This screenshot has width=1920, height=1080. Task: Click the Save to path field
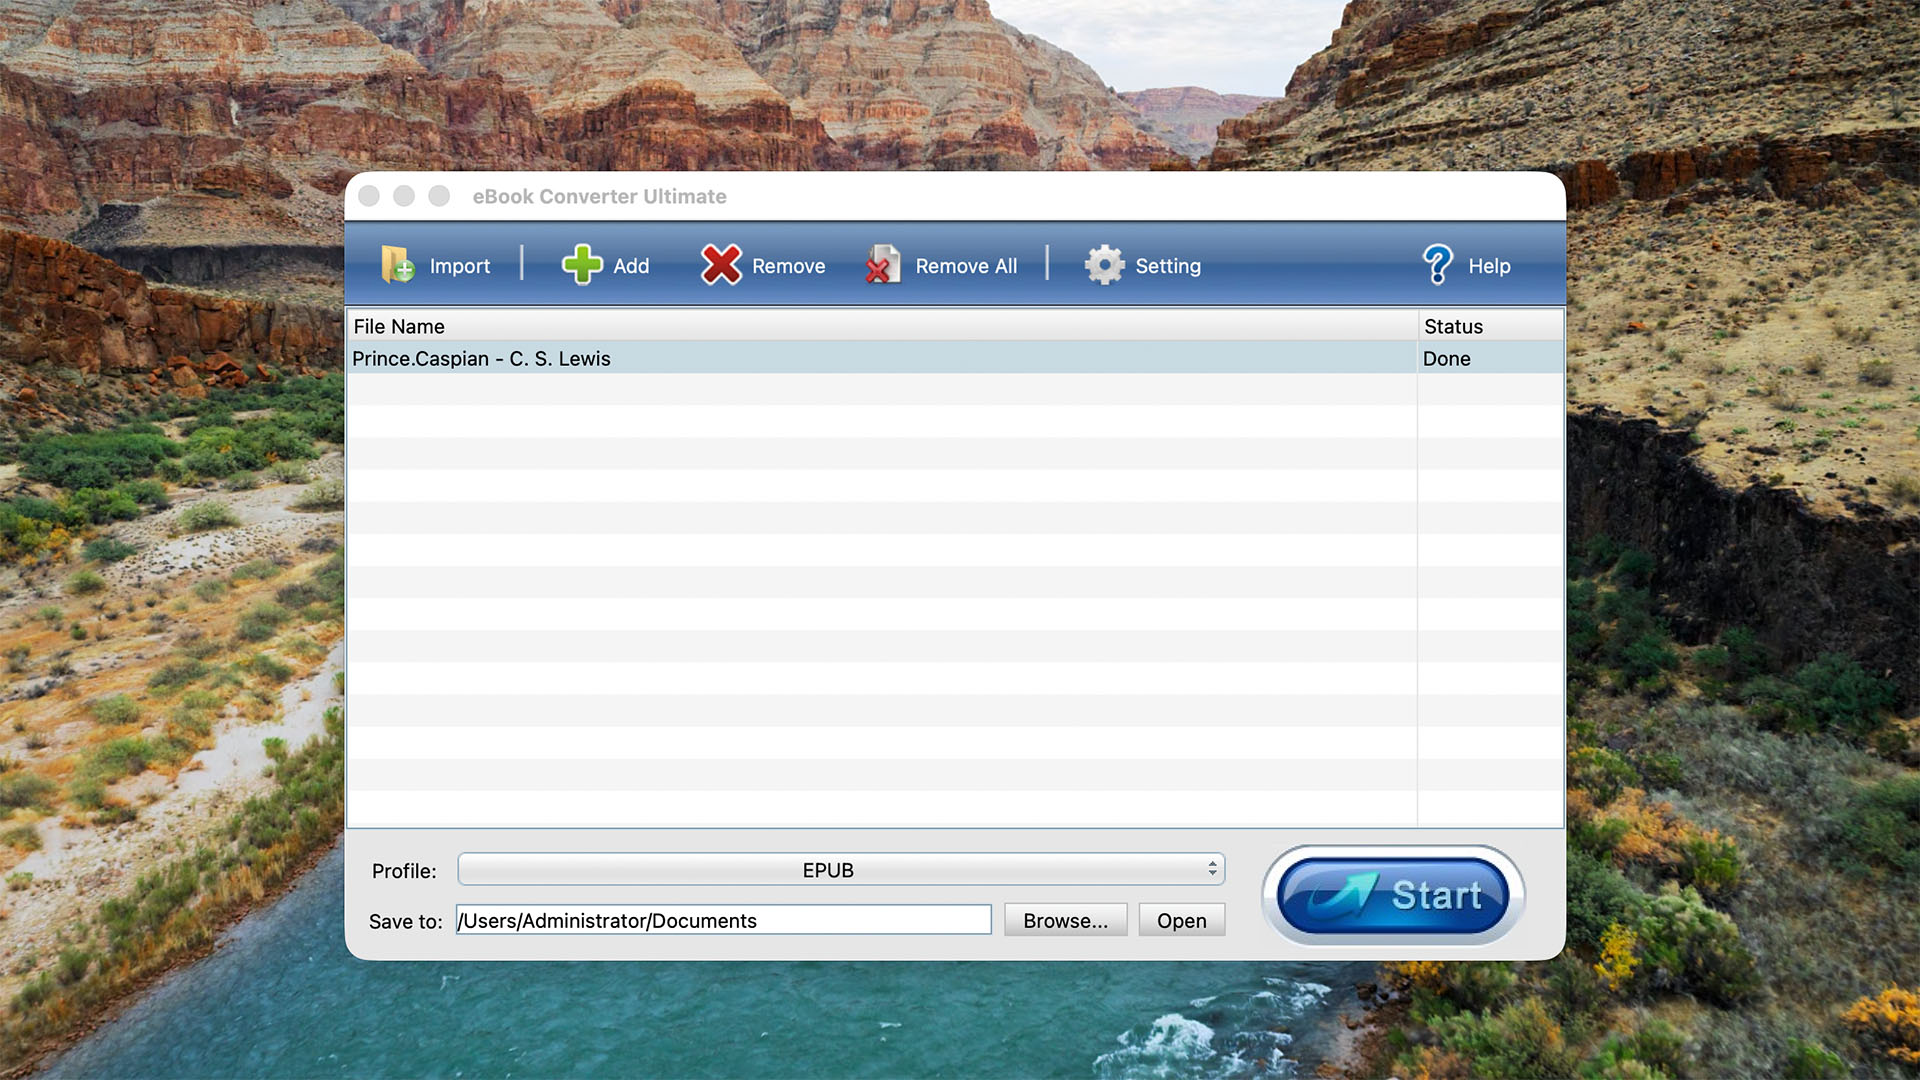724,920
